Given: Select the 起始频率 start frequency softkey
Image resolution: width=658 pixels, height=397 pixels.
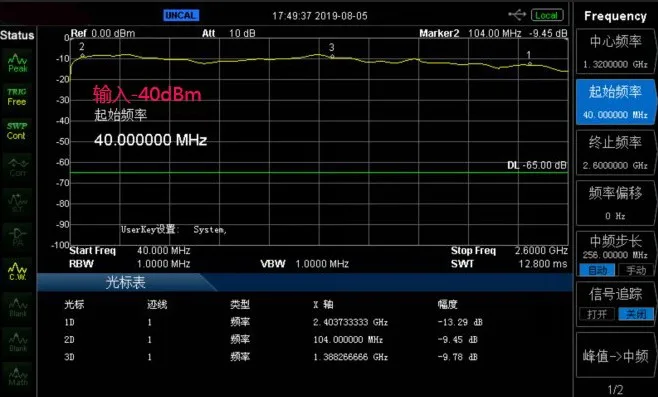Looking at the screenshot, I should [615, 102].
